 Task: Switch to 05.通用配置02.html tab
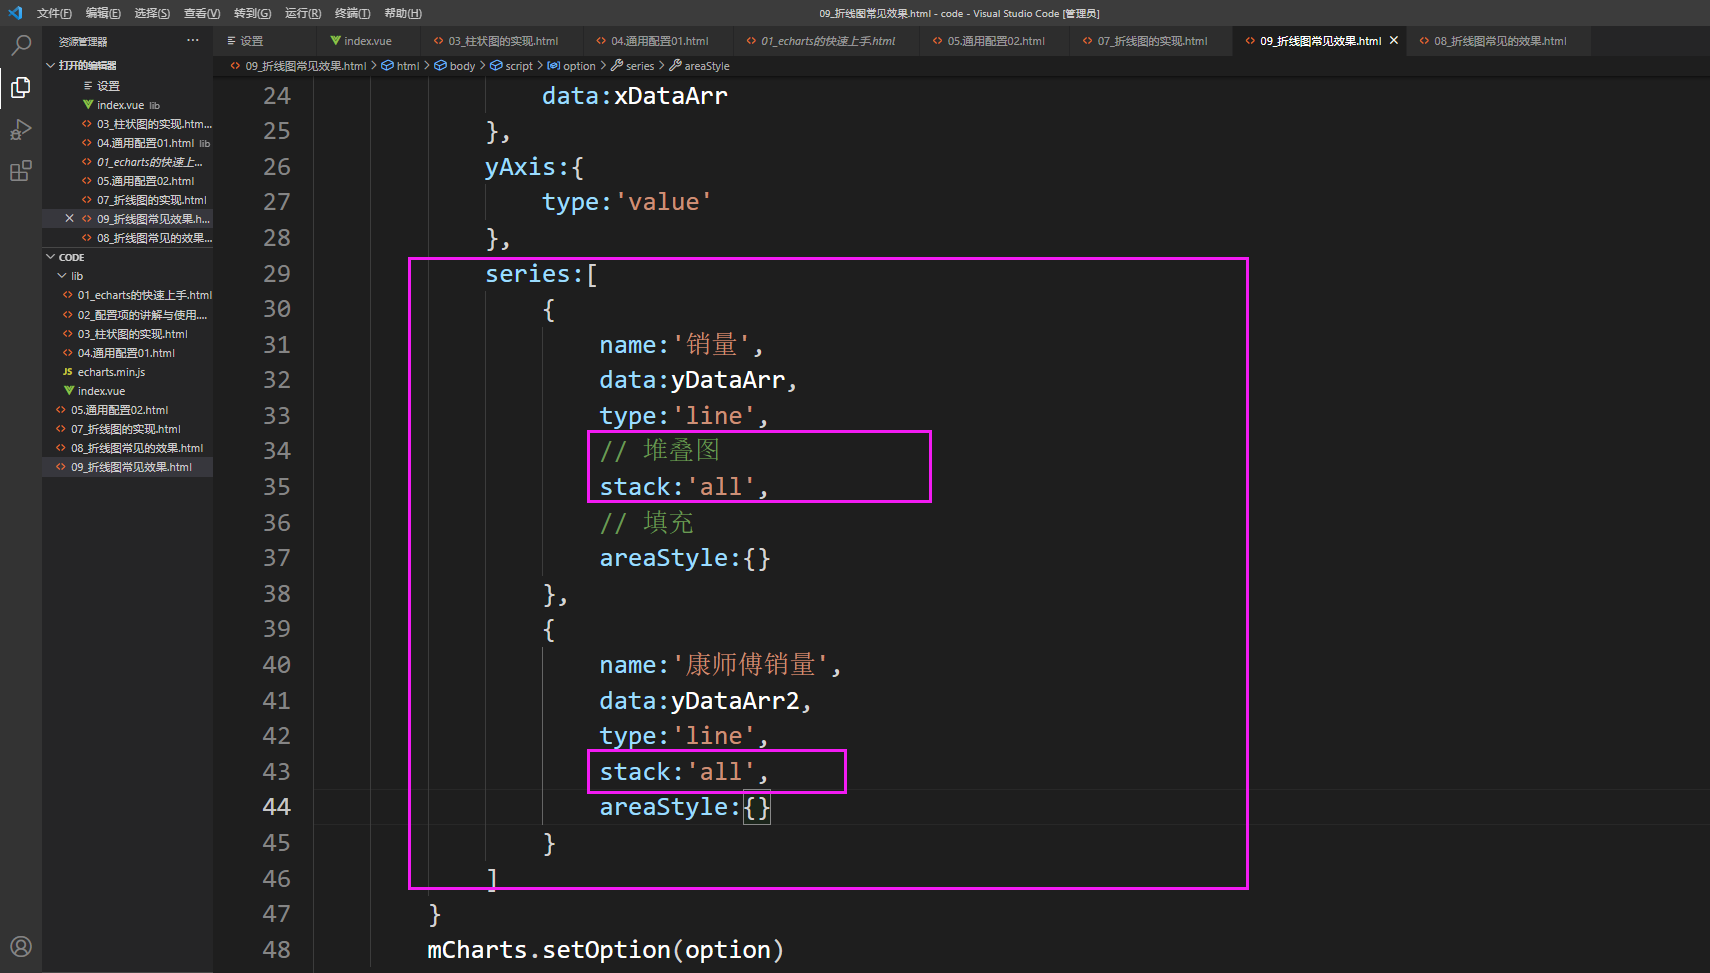pyautogui.click(x=996, y=41)
